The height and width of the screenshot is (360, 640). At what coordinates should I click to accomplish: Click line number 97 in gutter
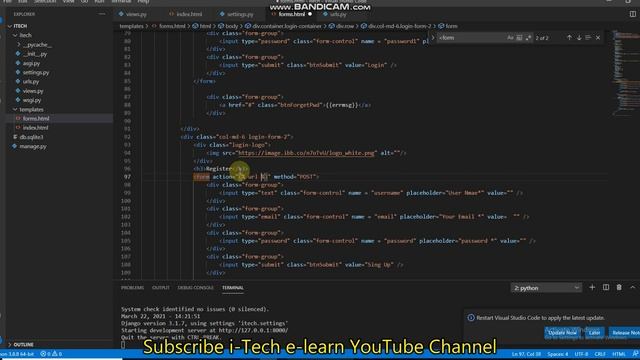coord(127,177)
